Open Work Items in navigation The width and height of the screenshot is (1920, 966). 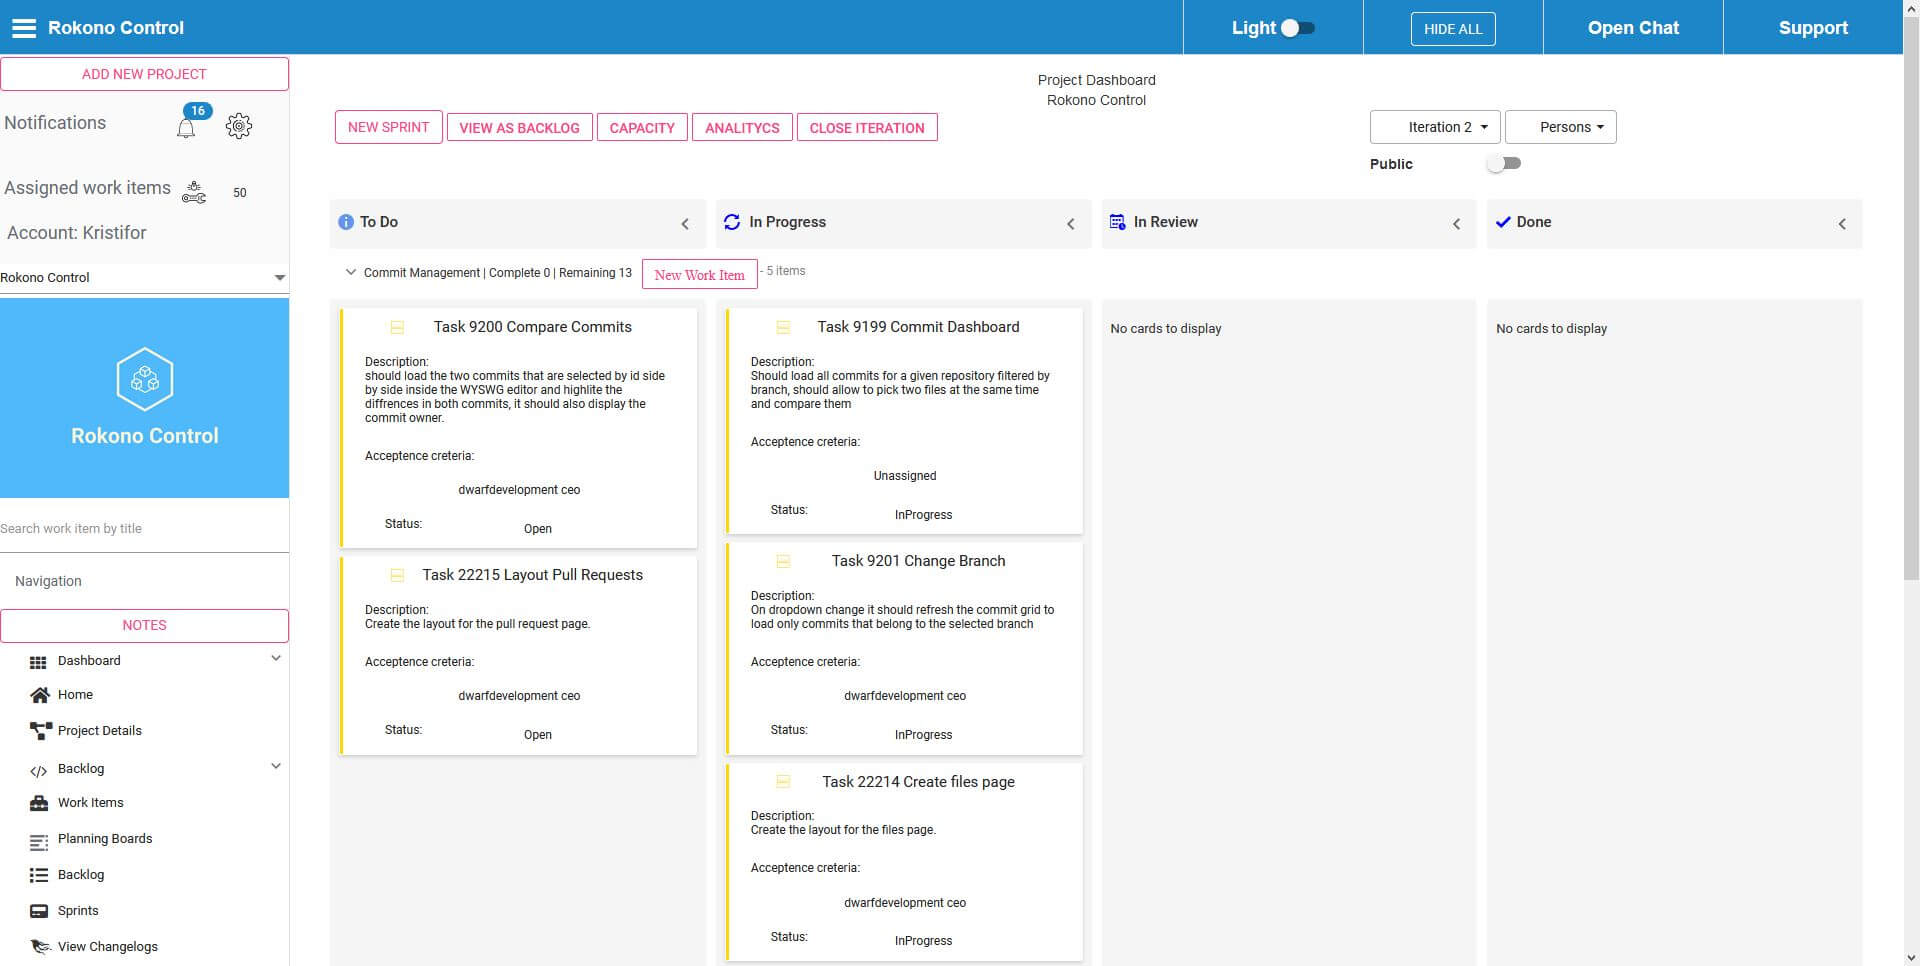[91, 803]
